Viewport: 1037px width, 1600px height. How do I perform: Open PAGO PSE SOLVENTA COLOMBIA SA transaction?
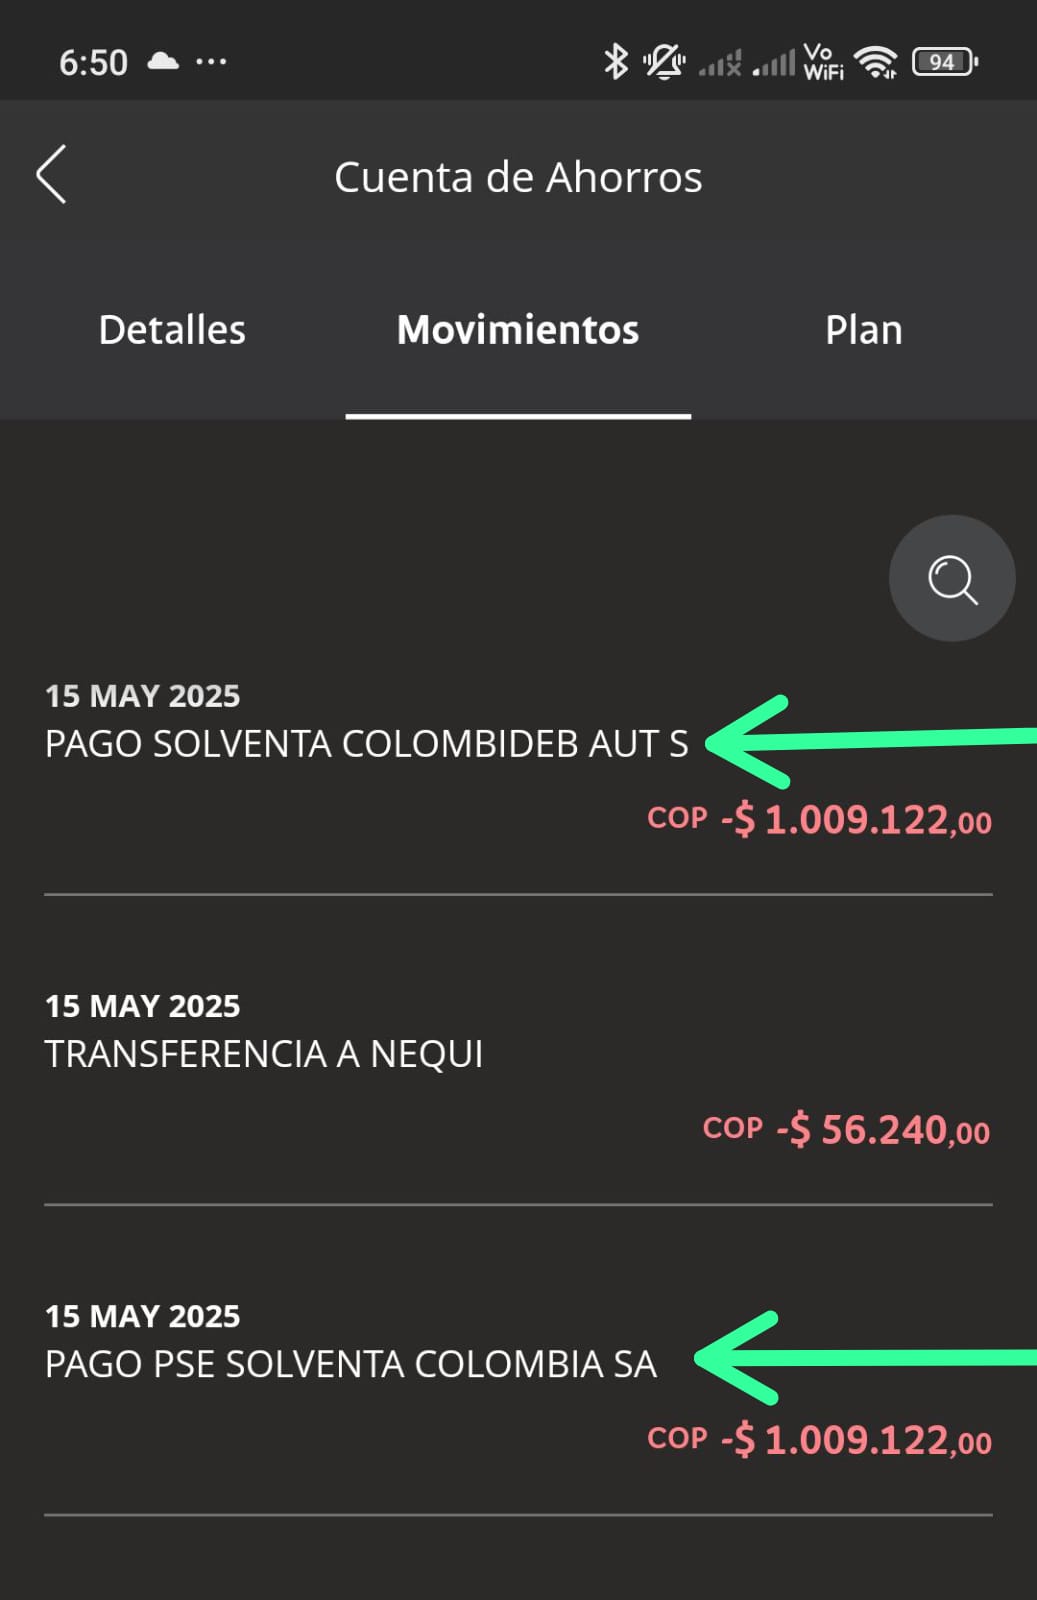coord(351,1364)
